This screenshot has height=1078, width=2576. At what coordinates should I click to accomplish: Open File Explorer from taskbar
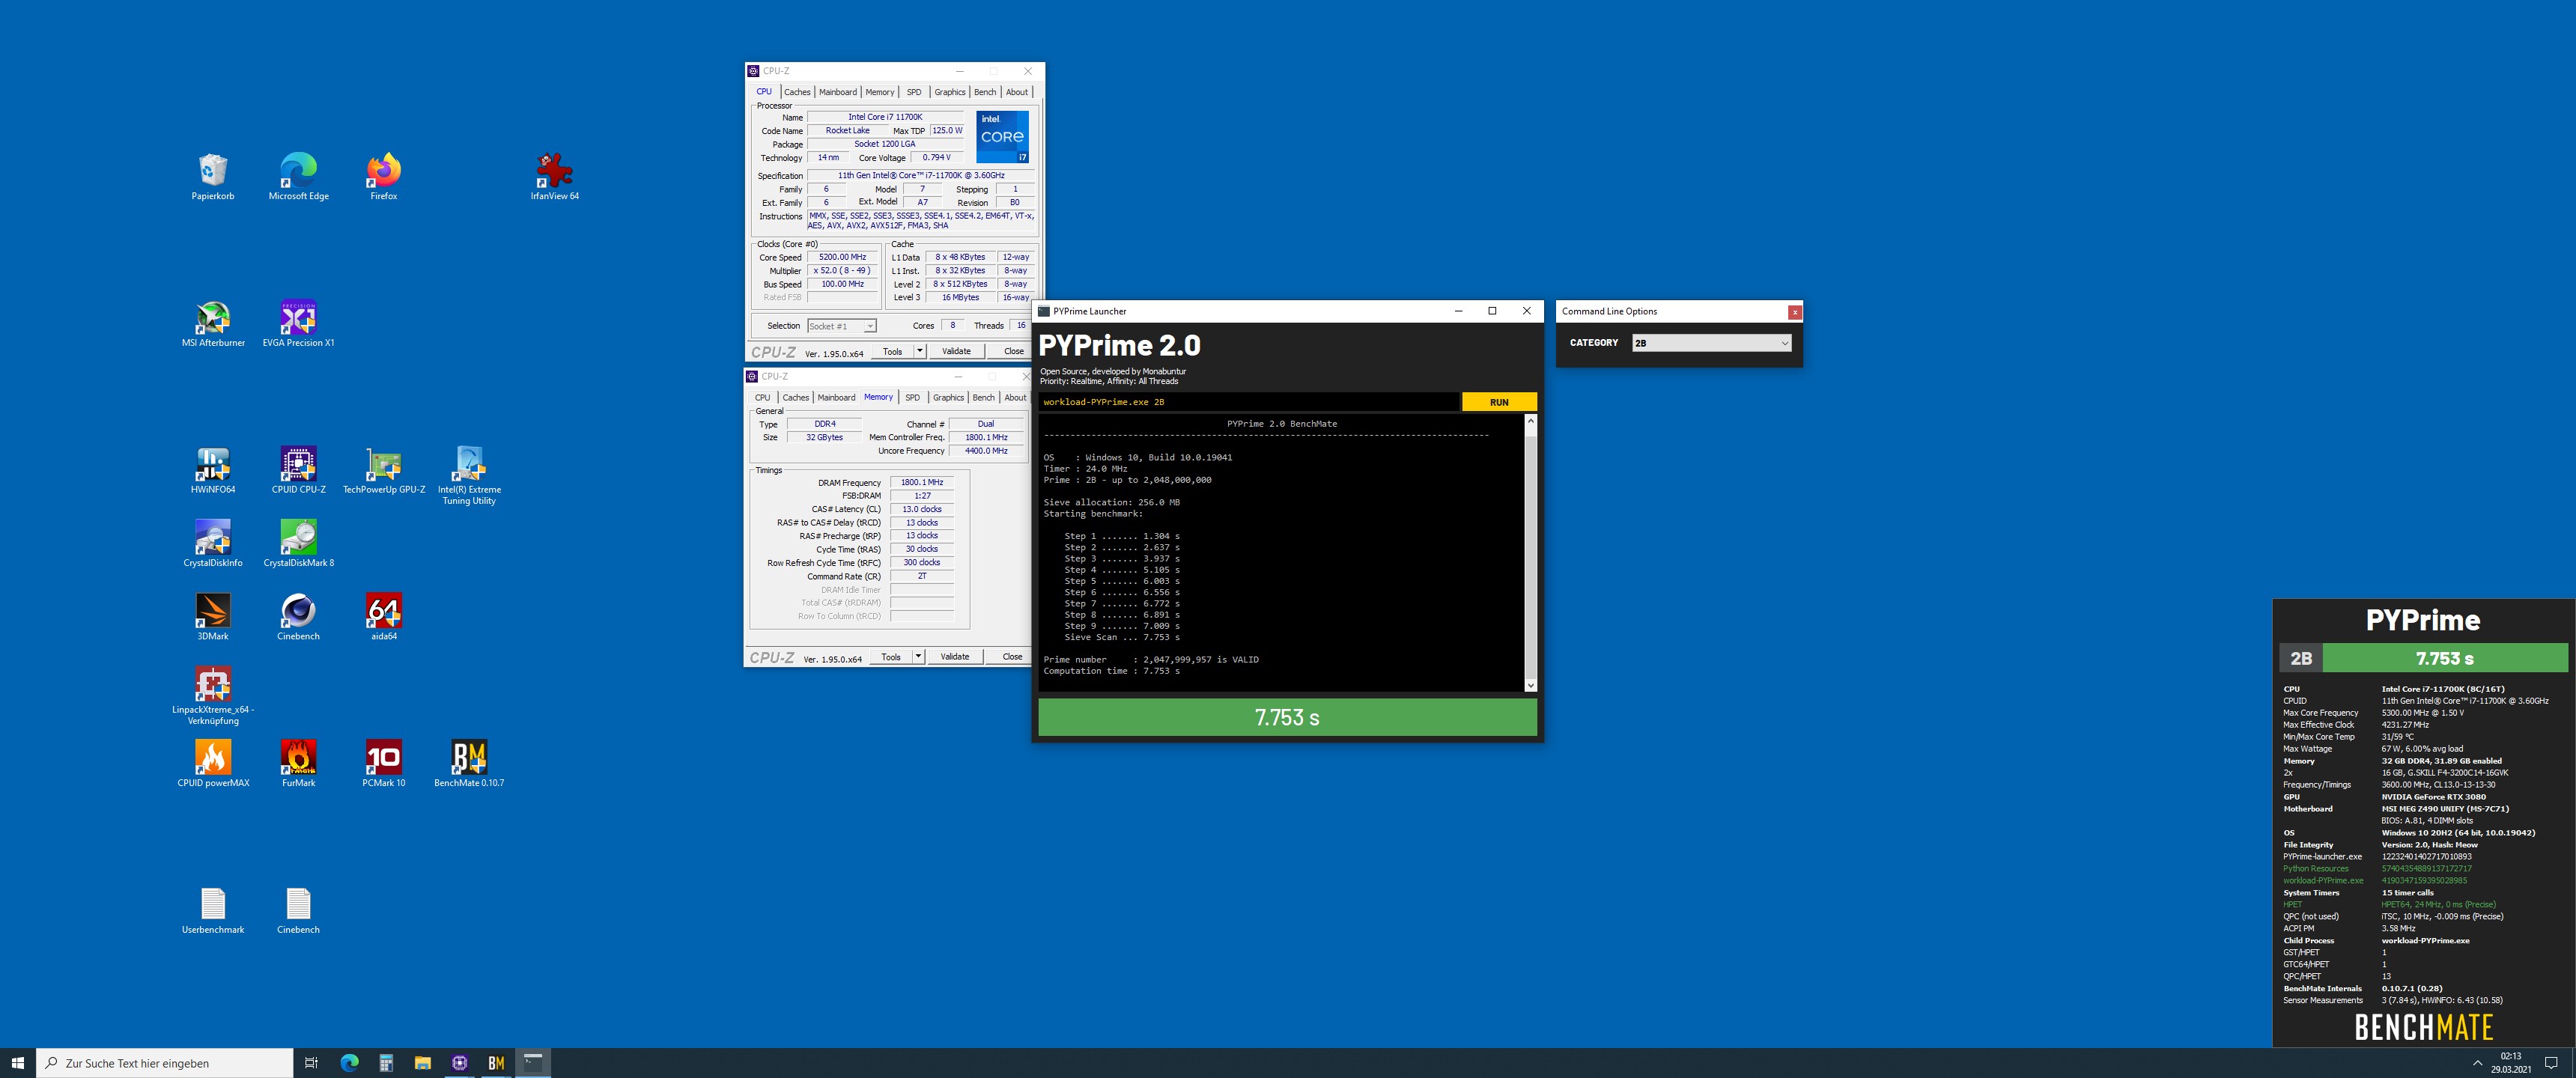point(422,1063)
